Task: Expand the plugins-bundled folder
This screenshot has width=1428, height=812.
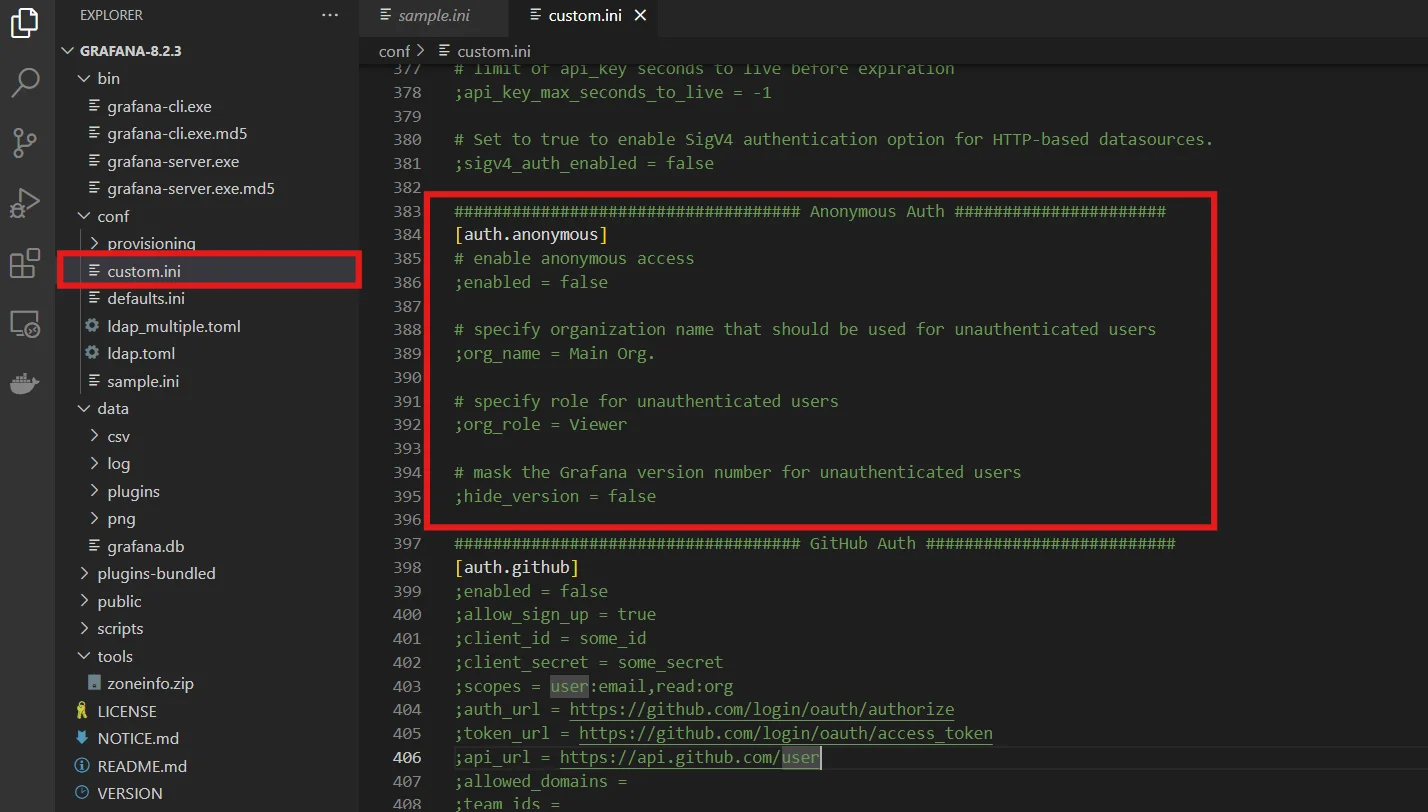Action: pos(83,573)
